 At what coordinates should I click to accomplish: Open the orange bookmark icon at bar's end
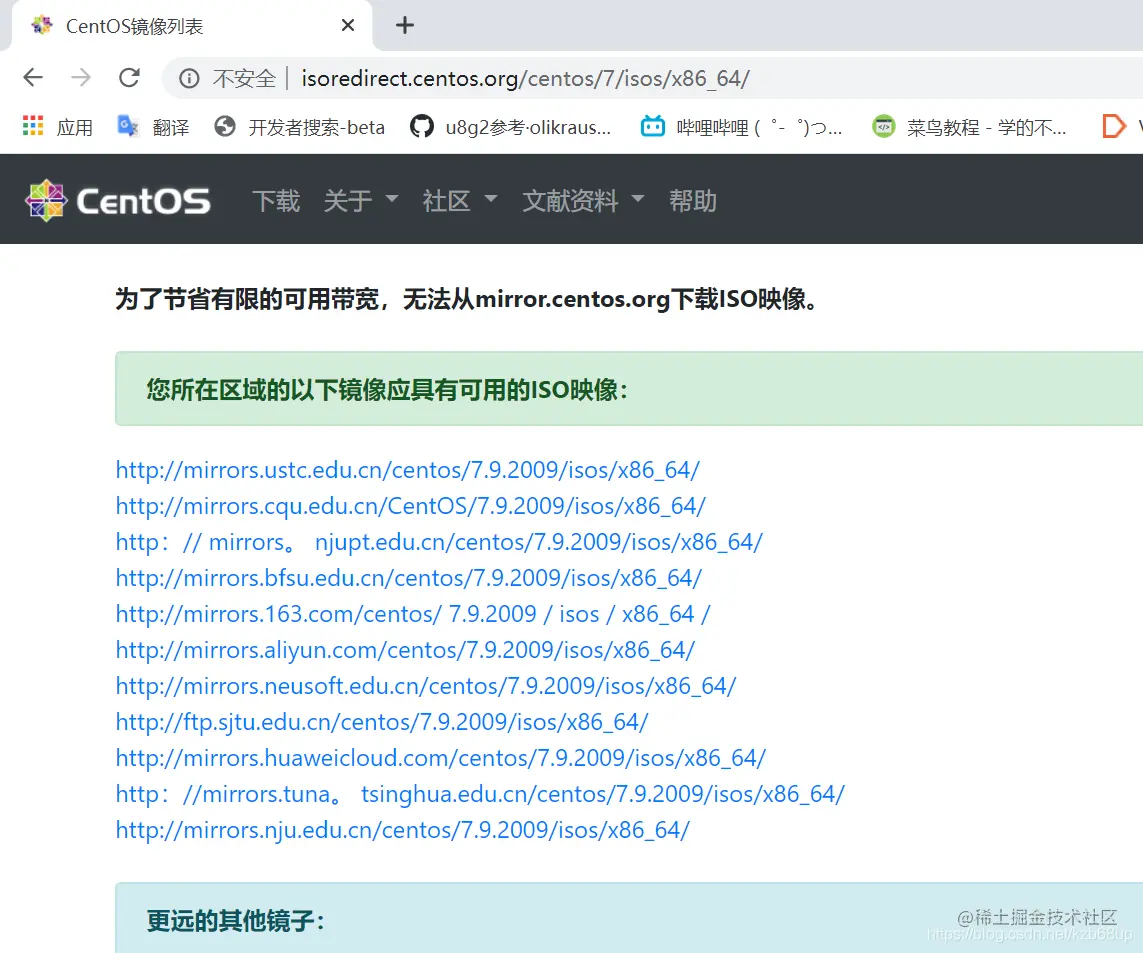pyautogui.click(x=1113, y=127)
